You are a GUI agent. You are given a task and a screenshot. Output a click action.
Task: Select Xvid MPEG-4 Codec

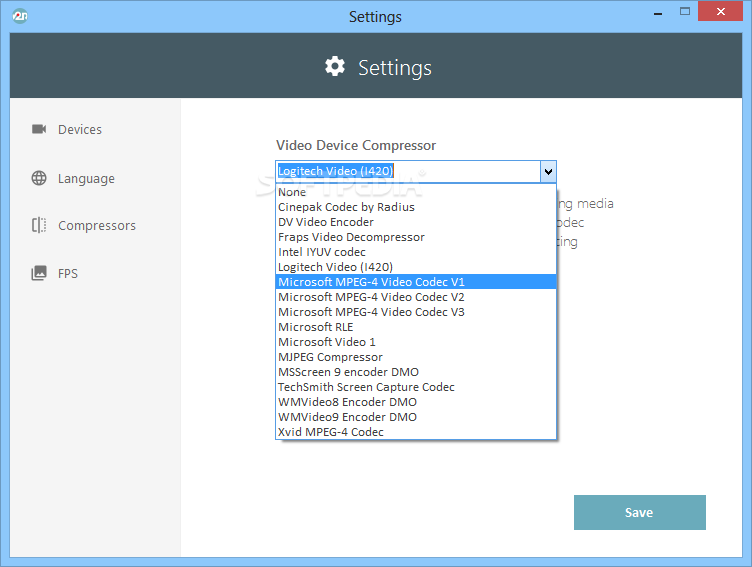(x=416, y=432)
